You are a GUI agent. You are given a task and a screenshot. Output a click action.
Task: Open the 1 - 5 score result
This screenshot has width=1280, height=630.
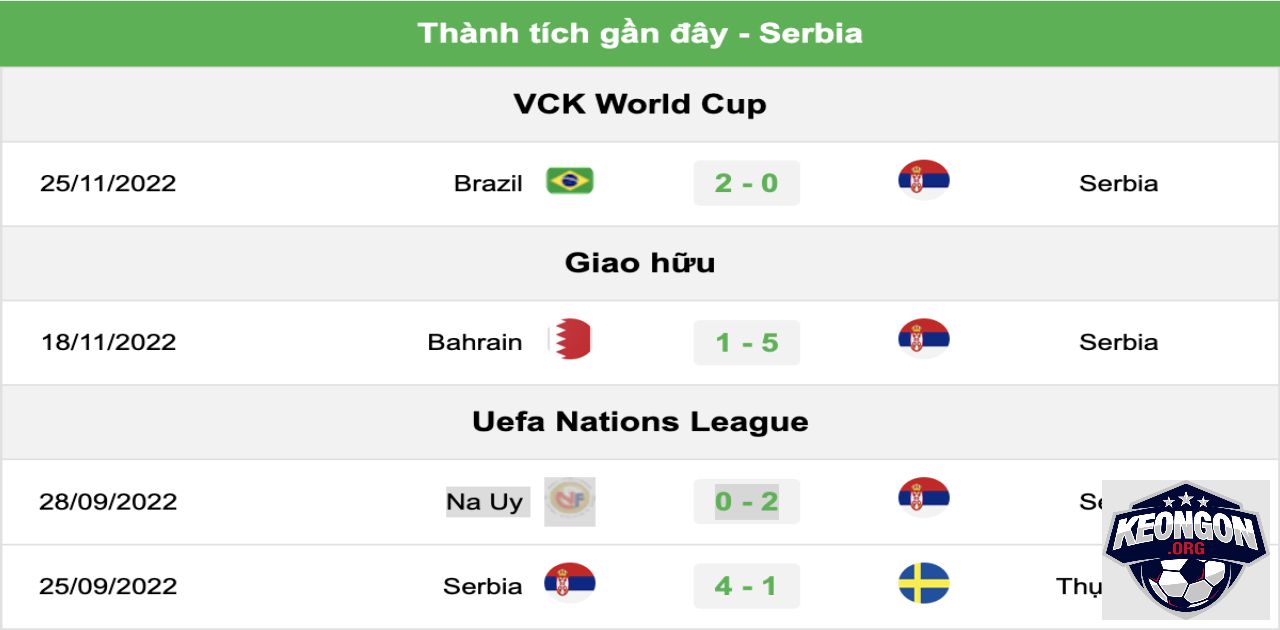[747, 342]
